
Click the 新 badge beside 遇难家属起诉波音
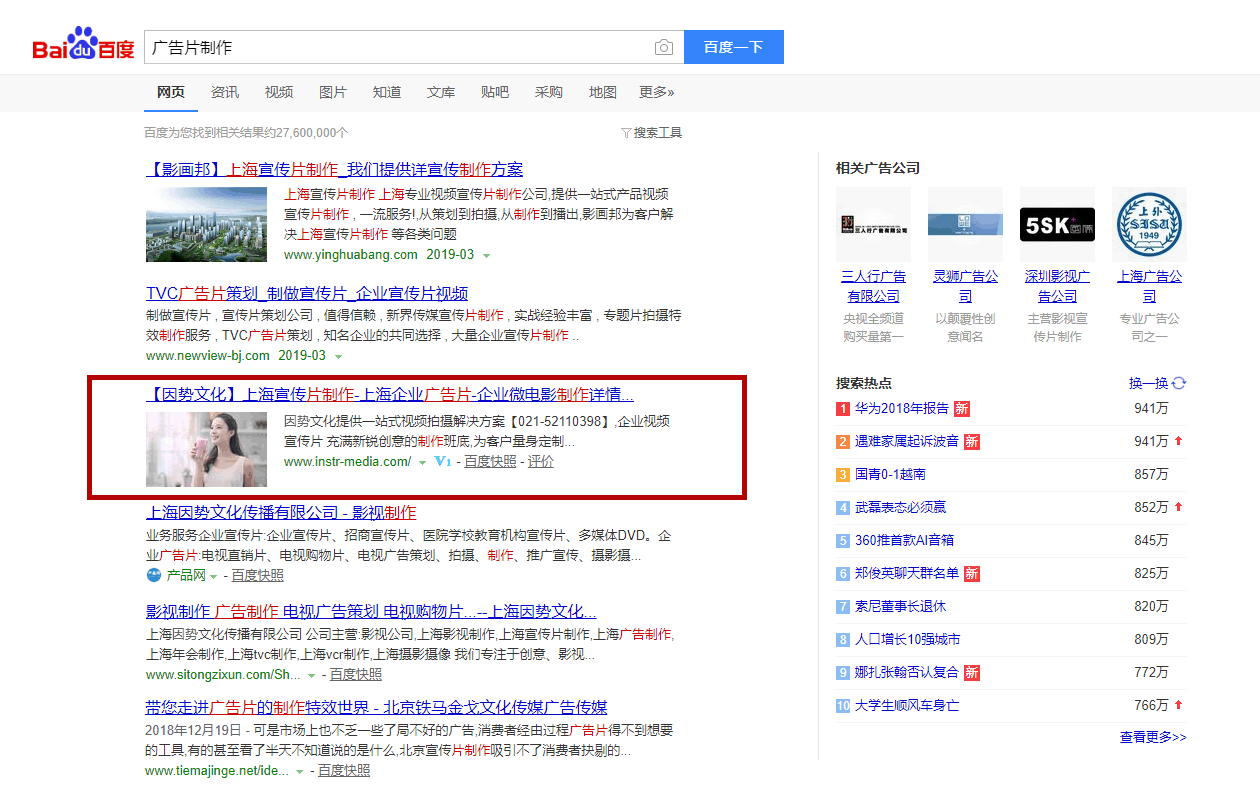click(972, 441)
